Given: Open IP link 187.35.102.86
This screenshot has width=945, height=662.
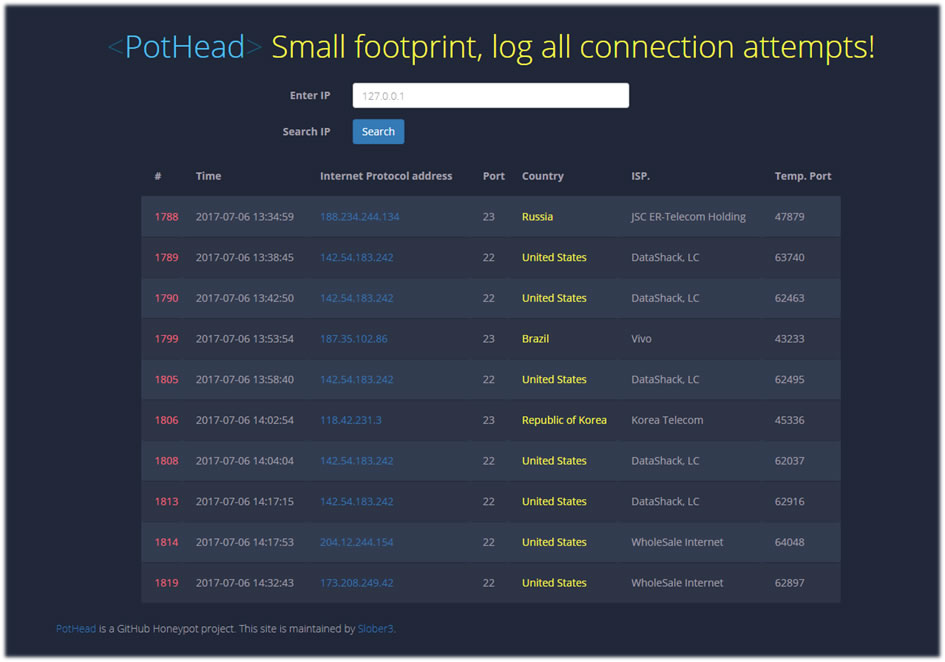Looking at the screenshot, I should pyautogui.click(x=353, y=339).
